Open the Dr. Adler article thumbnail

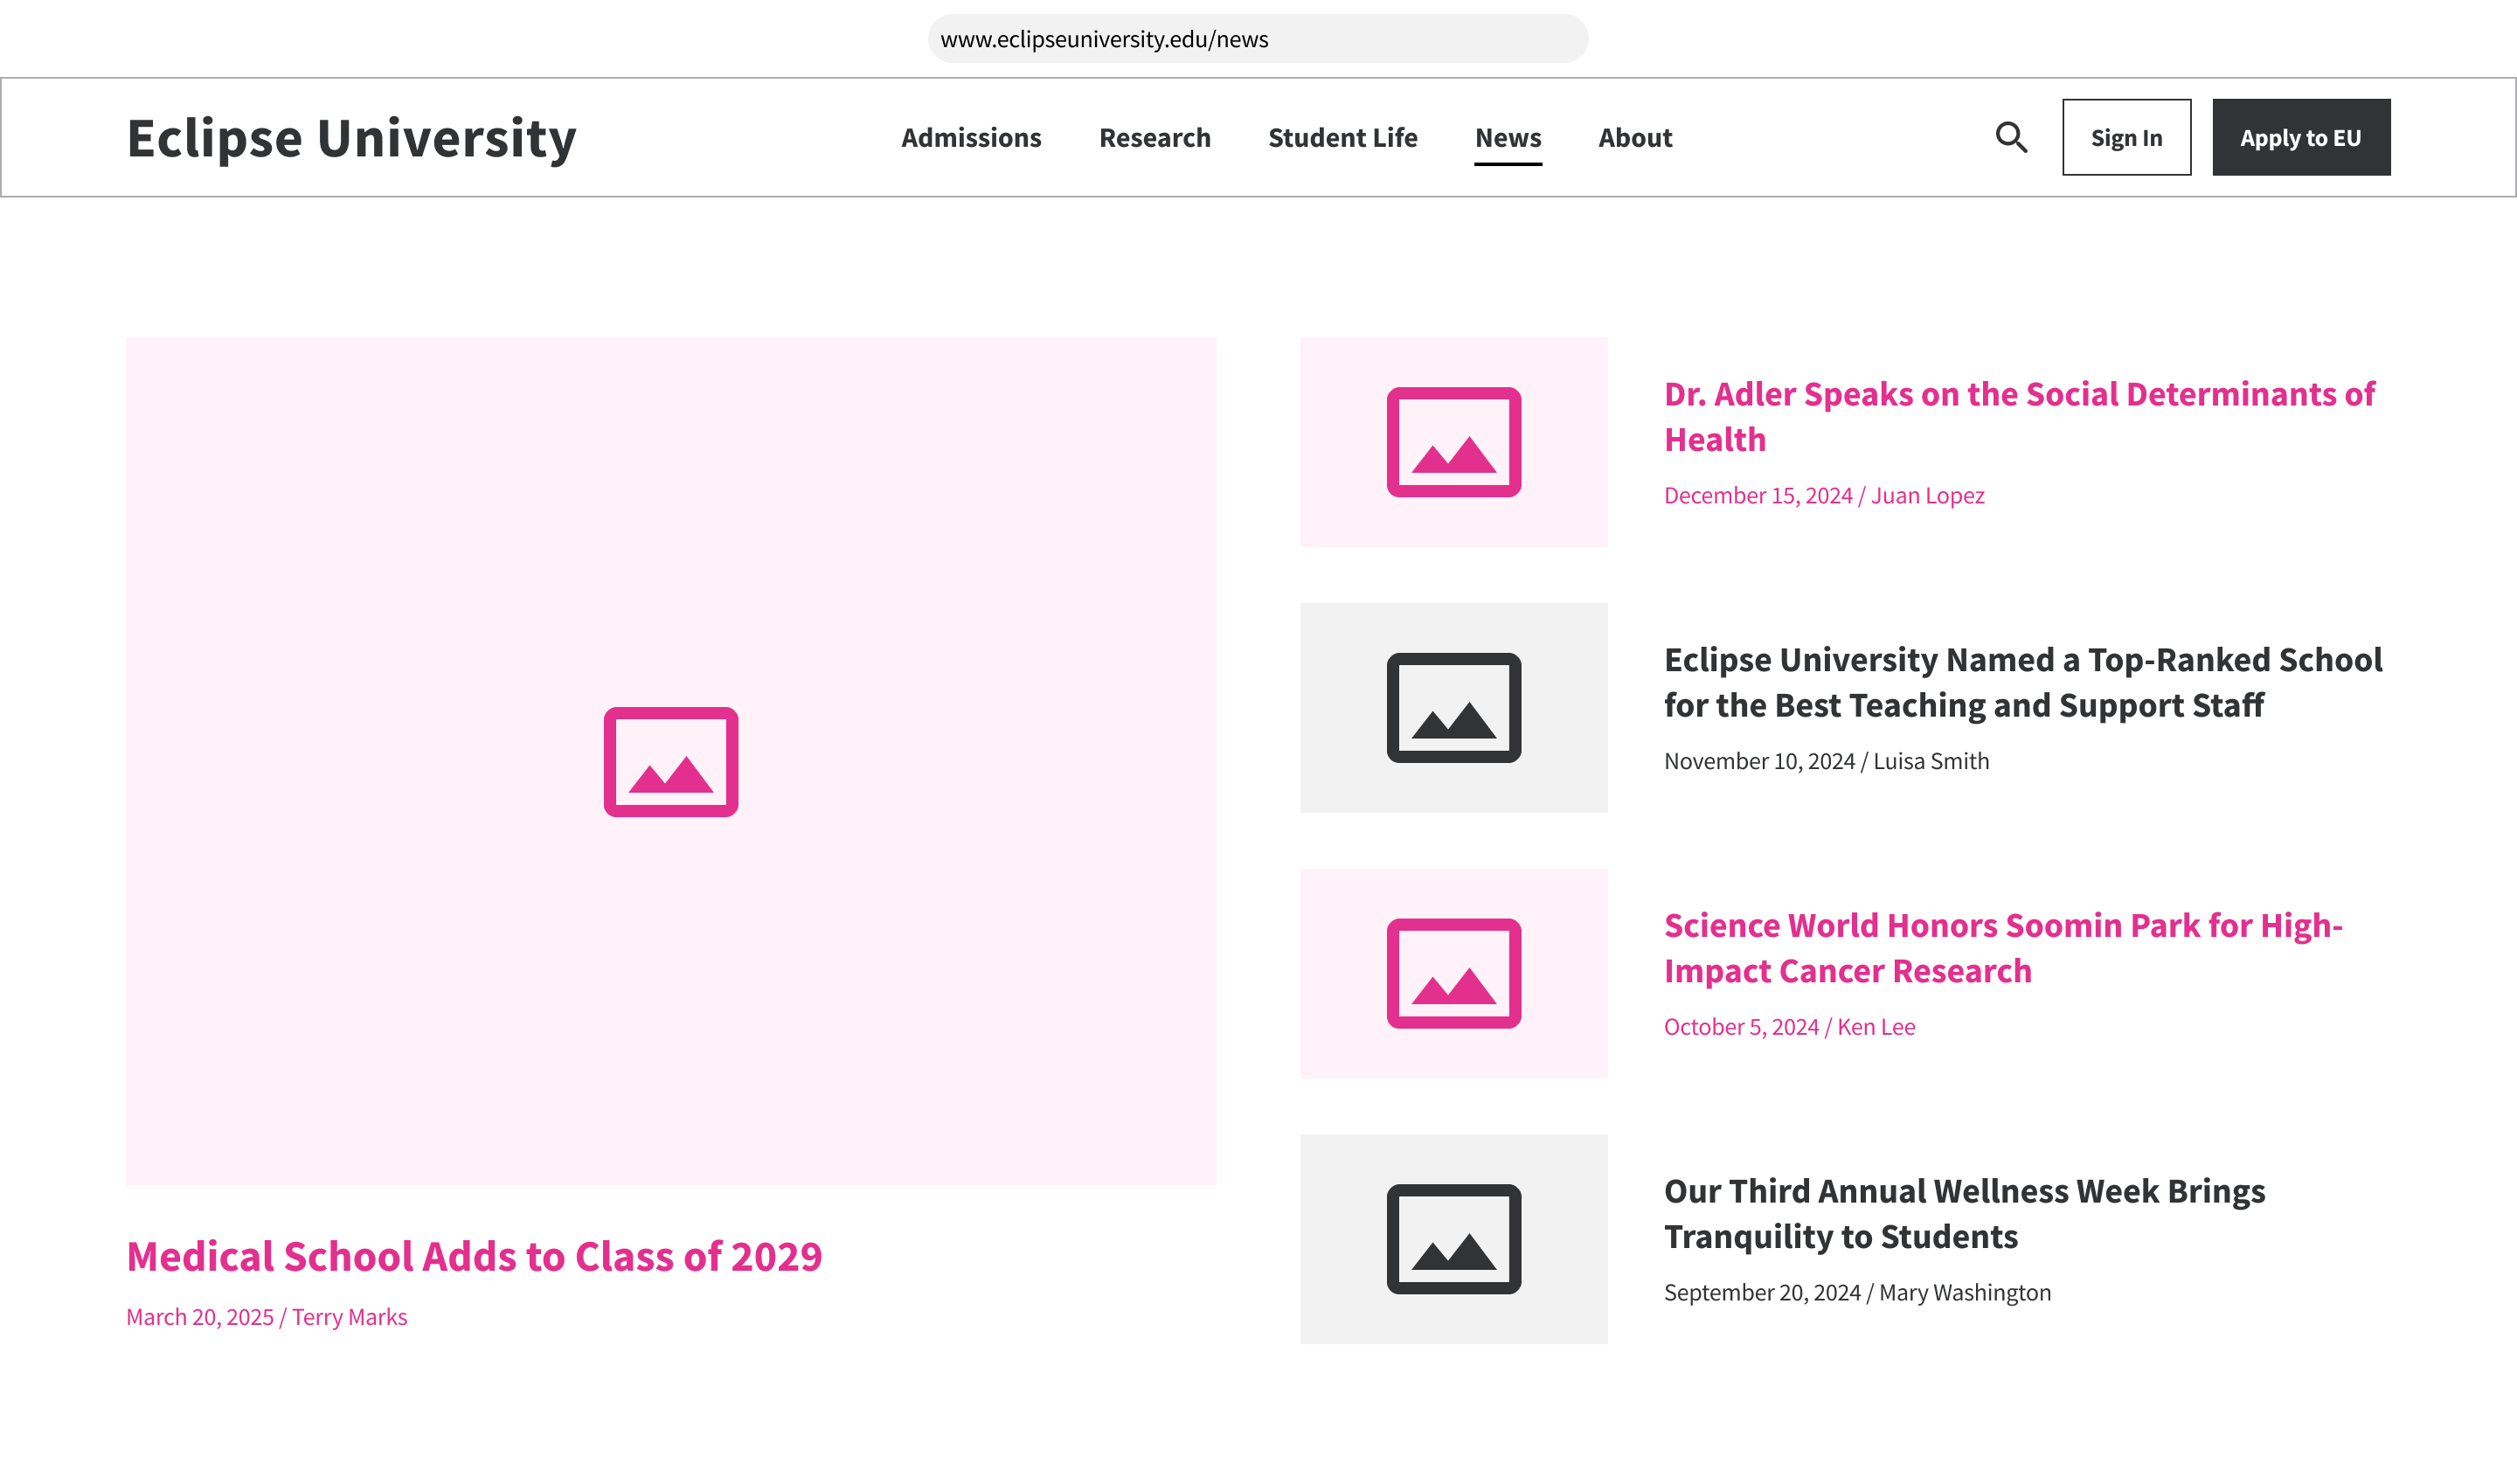(x=1454, y=442)
